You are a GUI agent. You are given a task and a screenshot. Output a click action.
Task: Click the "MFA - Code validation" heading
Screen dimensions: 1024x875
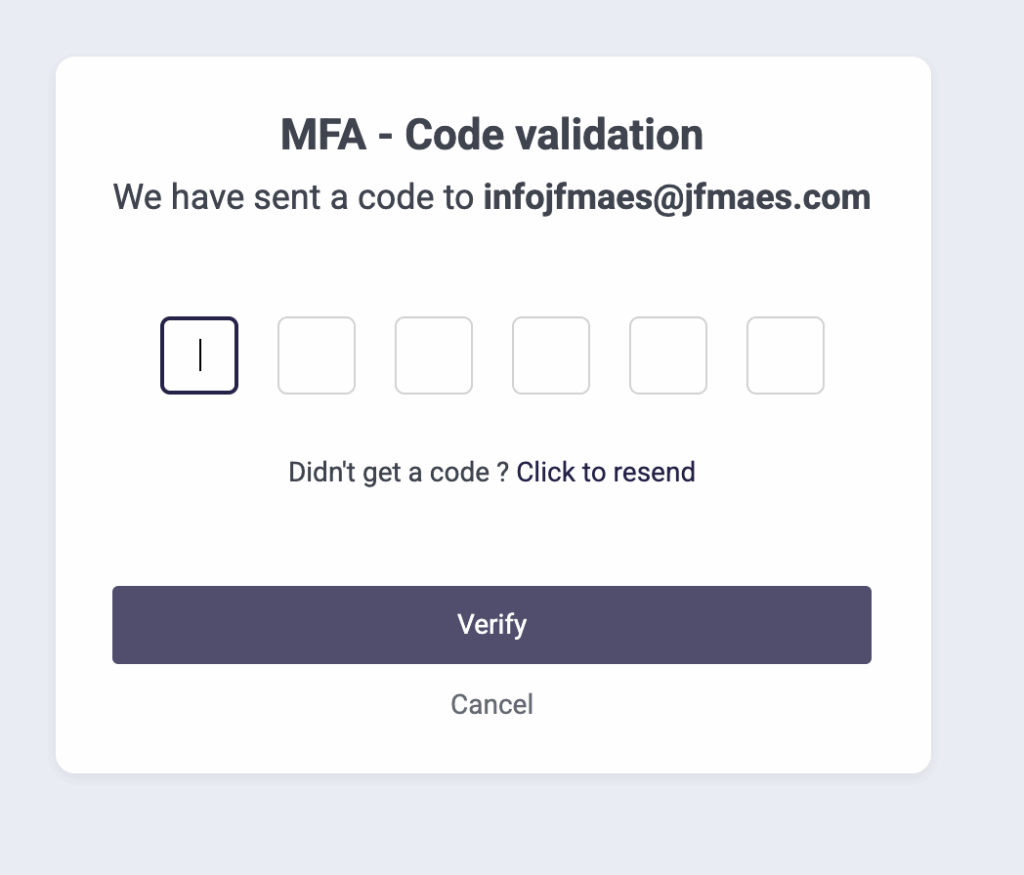point(492,135)
